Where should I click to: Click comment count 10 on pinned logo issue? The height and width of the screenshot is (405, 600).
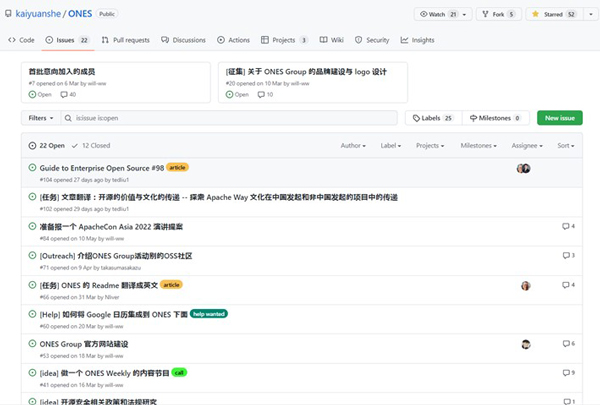click(266, 95)
